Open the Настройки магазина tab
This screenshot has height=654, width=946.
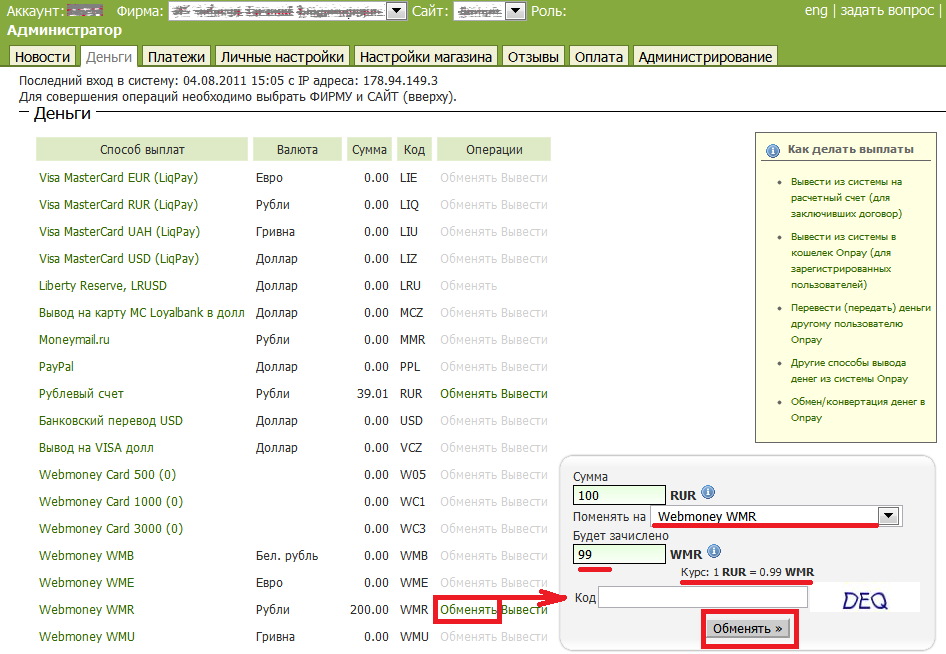[426, 57]
